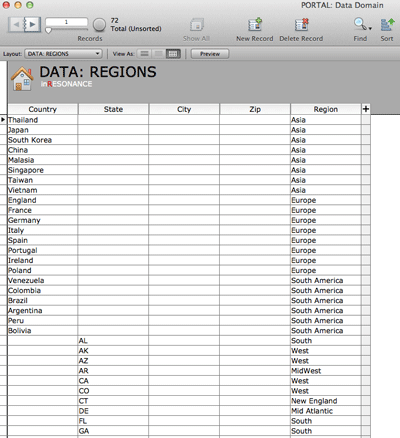Image resolution: width=400 pixels, height=438 pixels.
Task: Select the AL state cell
Action: pos(113,341)
